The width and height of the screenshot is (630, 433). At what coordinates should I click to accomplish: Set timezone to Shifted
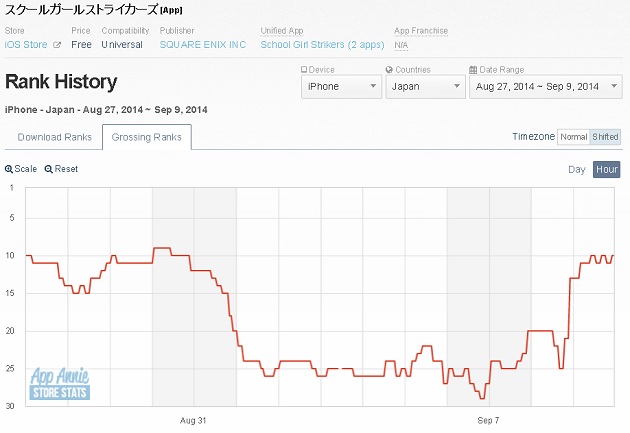pos(605,137)
